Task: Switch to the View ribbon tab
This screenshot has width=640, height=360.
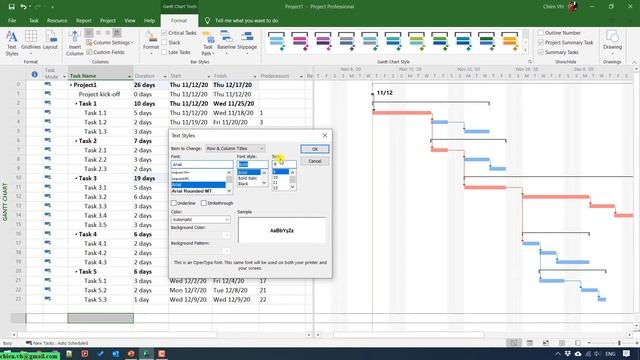Action: click(x=130, y=20)
